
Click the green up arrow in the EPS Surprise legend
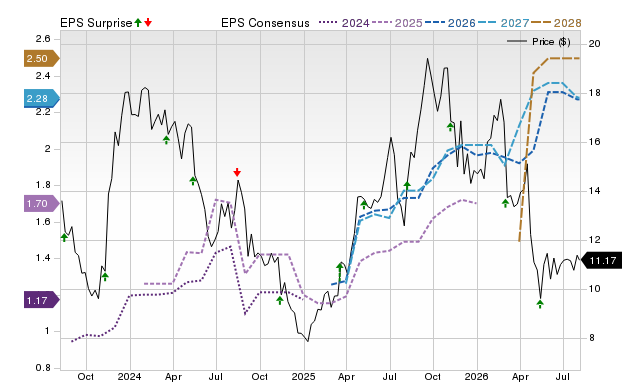coord(138,23)
